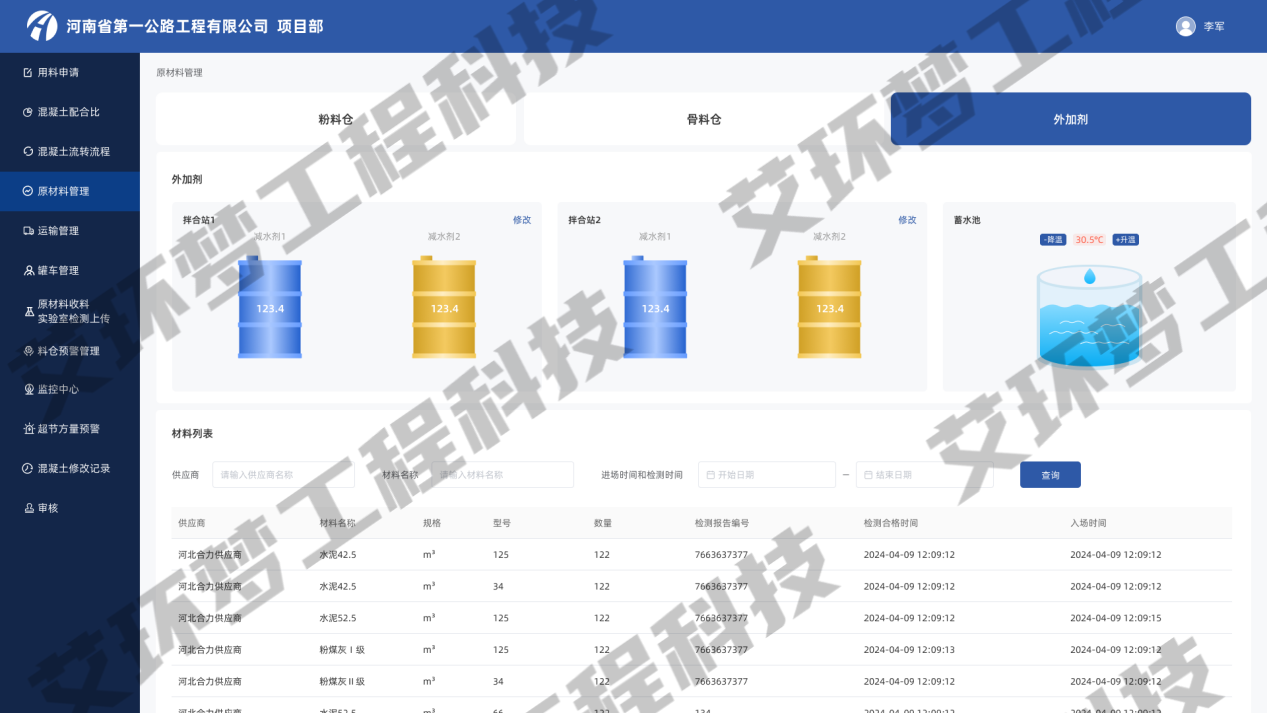This screenshot has width=1267, height=713.
Task: Click yellow 减水剂2 barrel in 拌合站2
Action: (830, 307)
